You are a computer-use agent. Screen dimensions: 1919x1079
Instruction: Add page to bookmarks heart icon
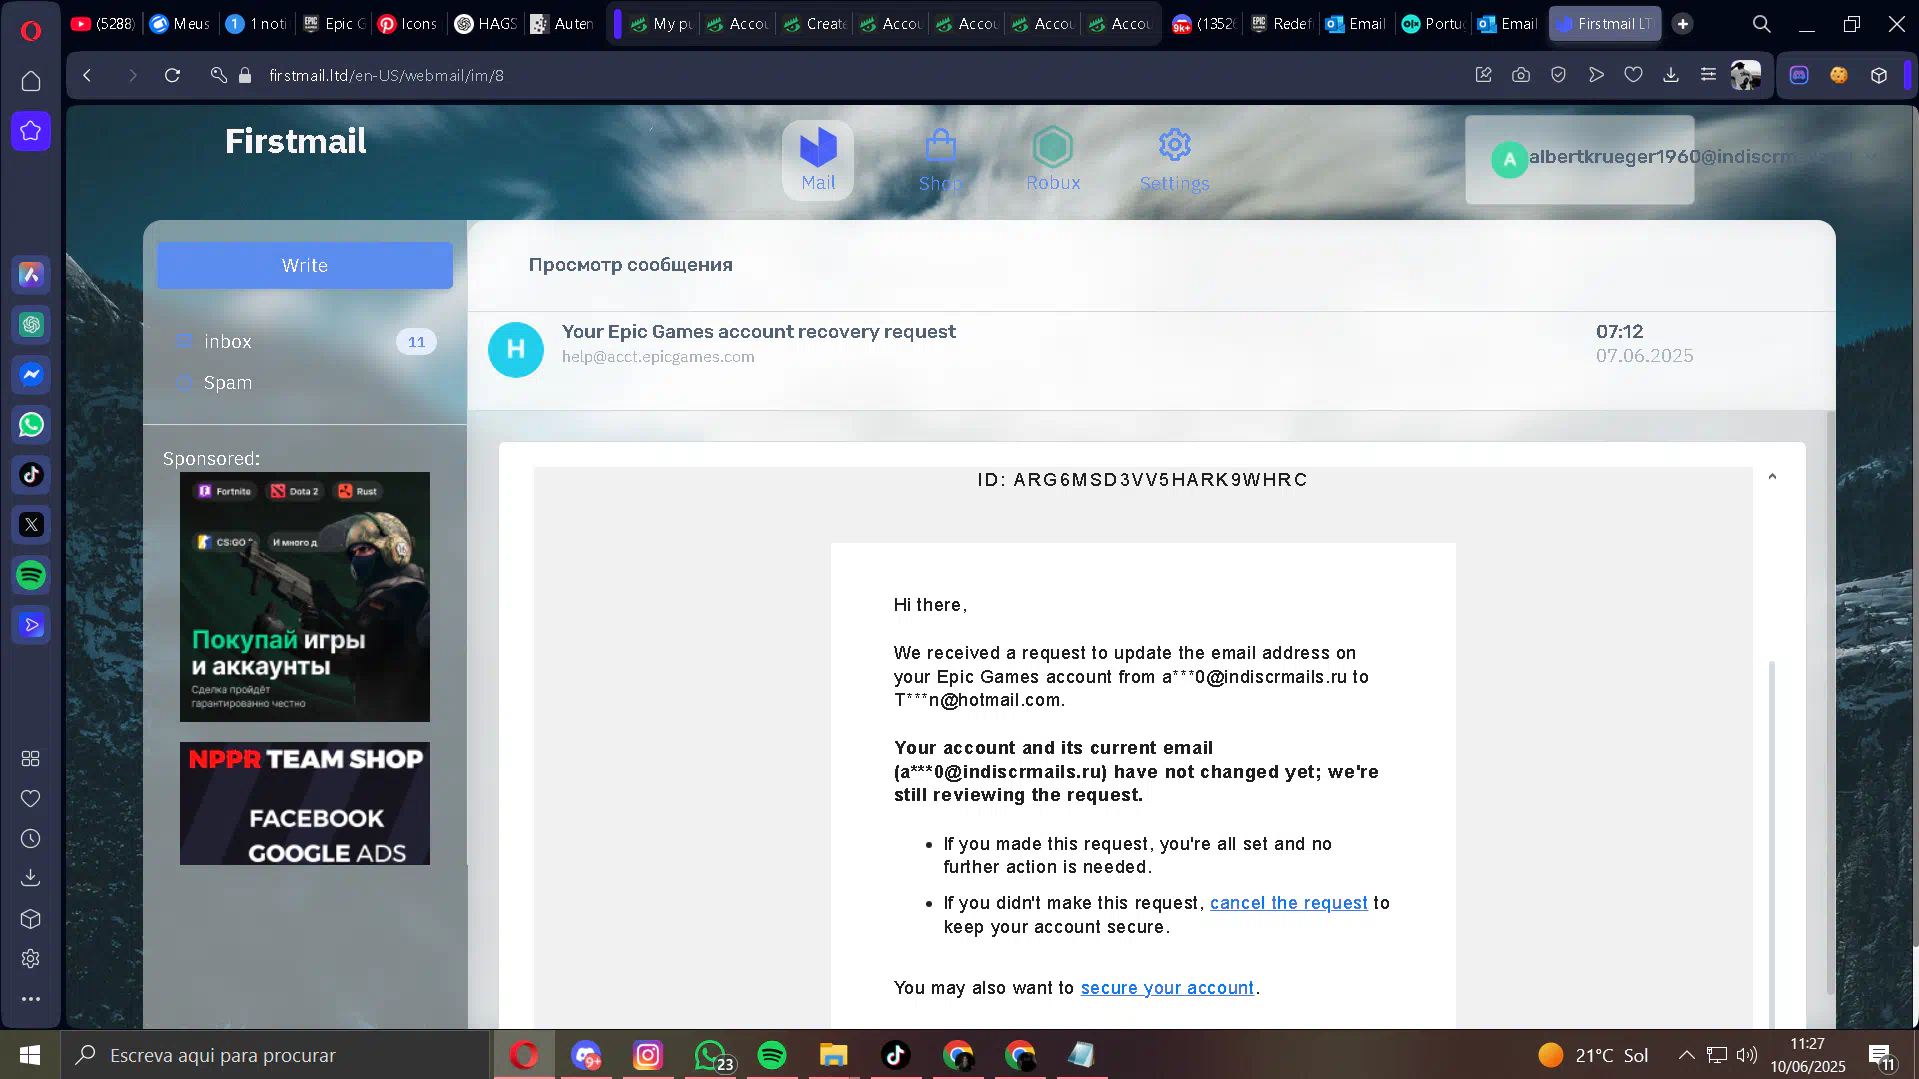1633,75
